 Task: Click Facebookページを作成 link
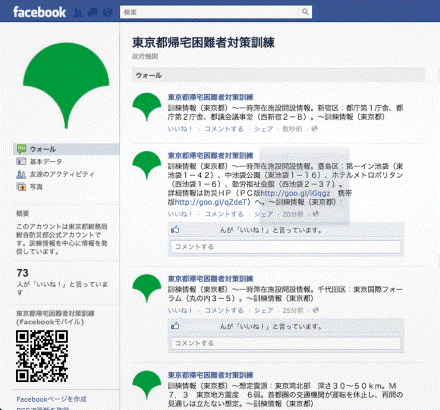52,399
